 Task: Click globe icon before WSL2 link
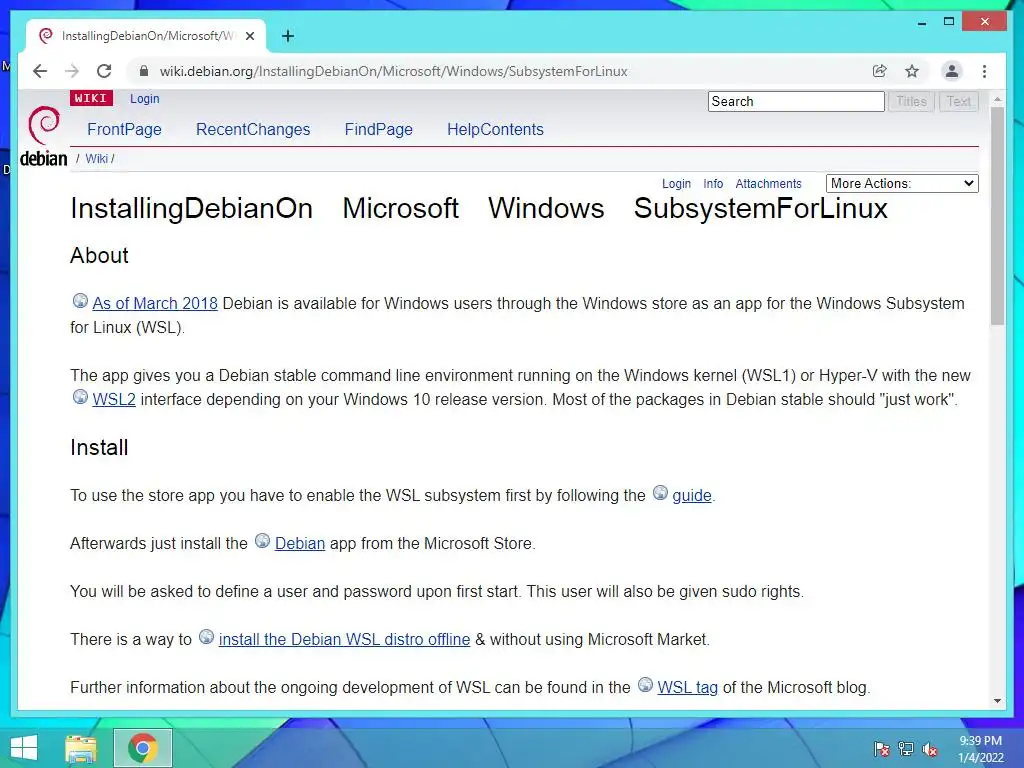80,396
